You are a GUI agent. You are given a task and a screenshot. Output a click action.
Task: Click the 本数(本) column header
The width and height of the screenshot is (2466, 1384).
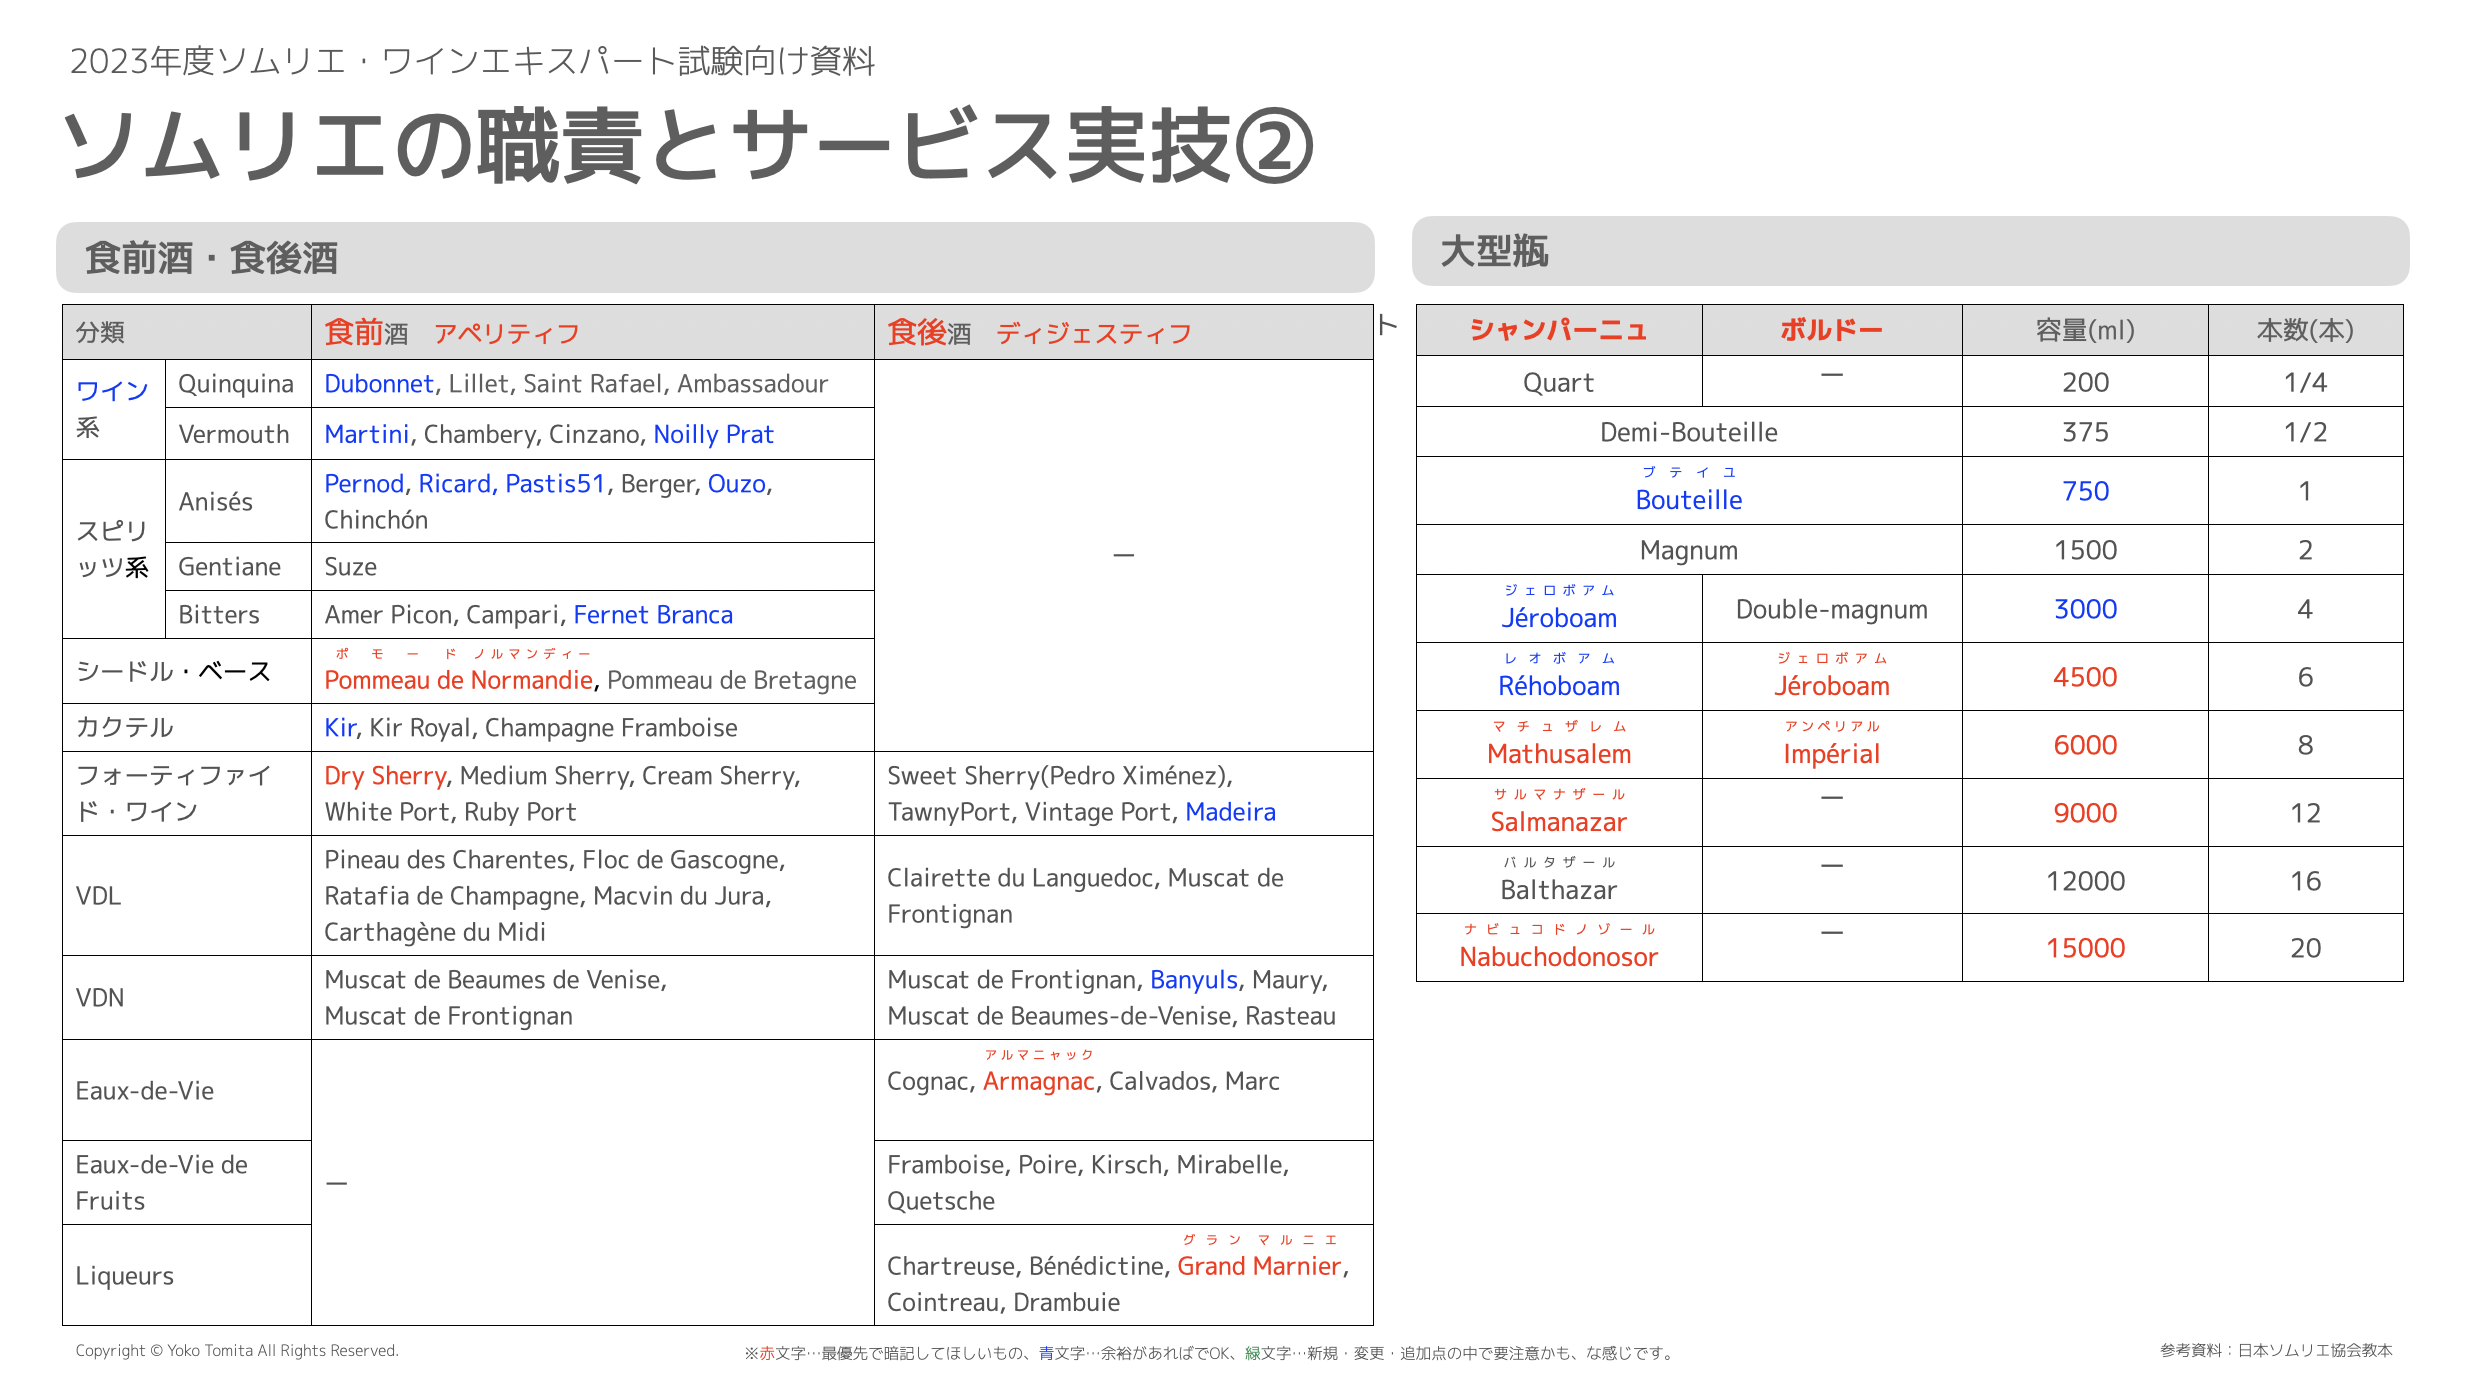(x=2305, y=330)
